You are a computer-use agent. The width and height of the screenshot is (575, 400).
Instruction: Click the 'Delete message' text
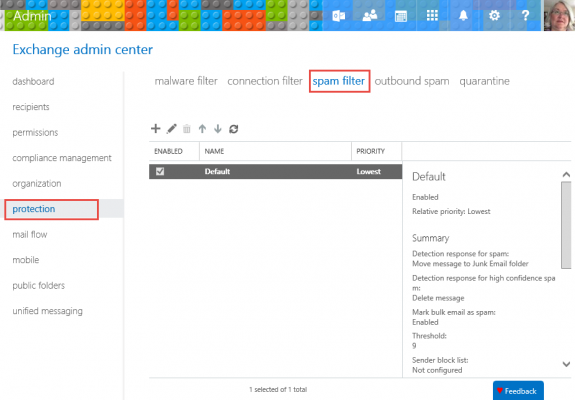pos(438,298)
